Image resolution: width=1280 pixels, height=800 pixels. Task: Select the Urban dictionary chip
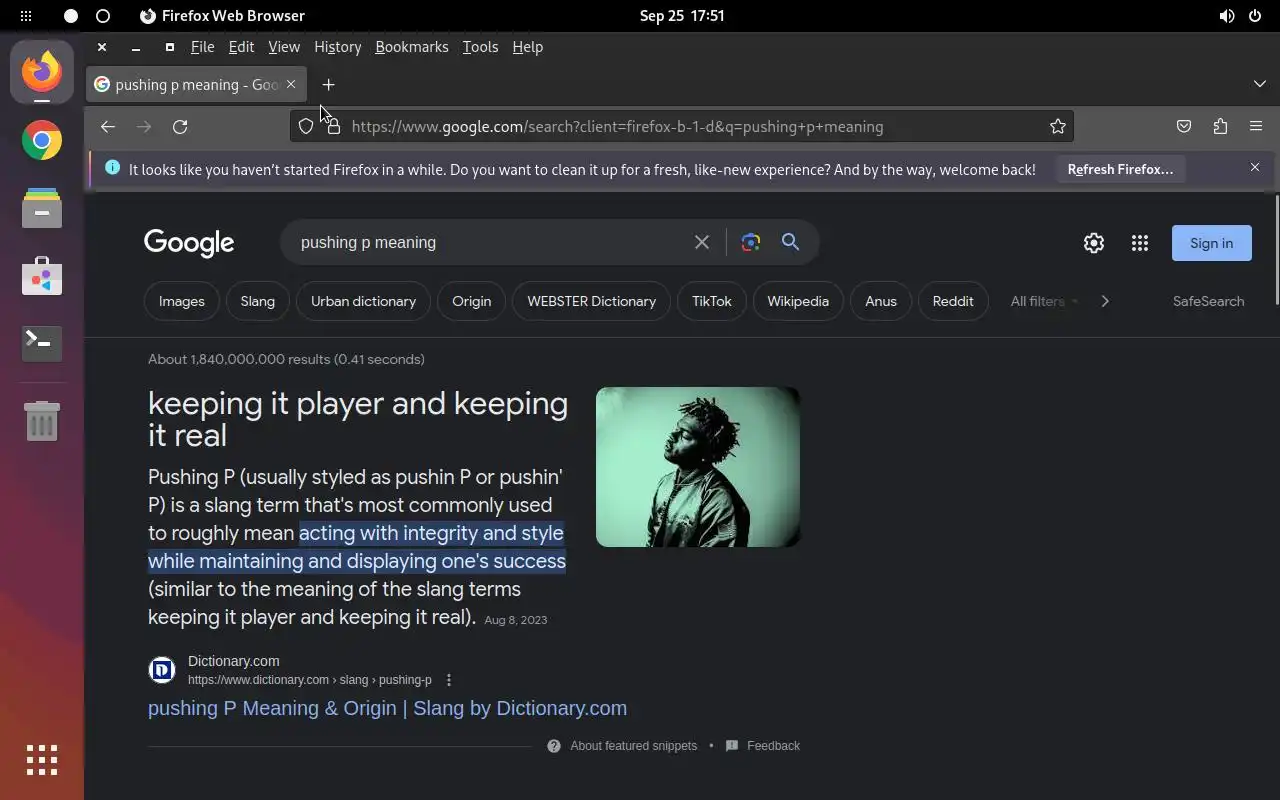363,301
